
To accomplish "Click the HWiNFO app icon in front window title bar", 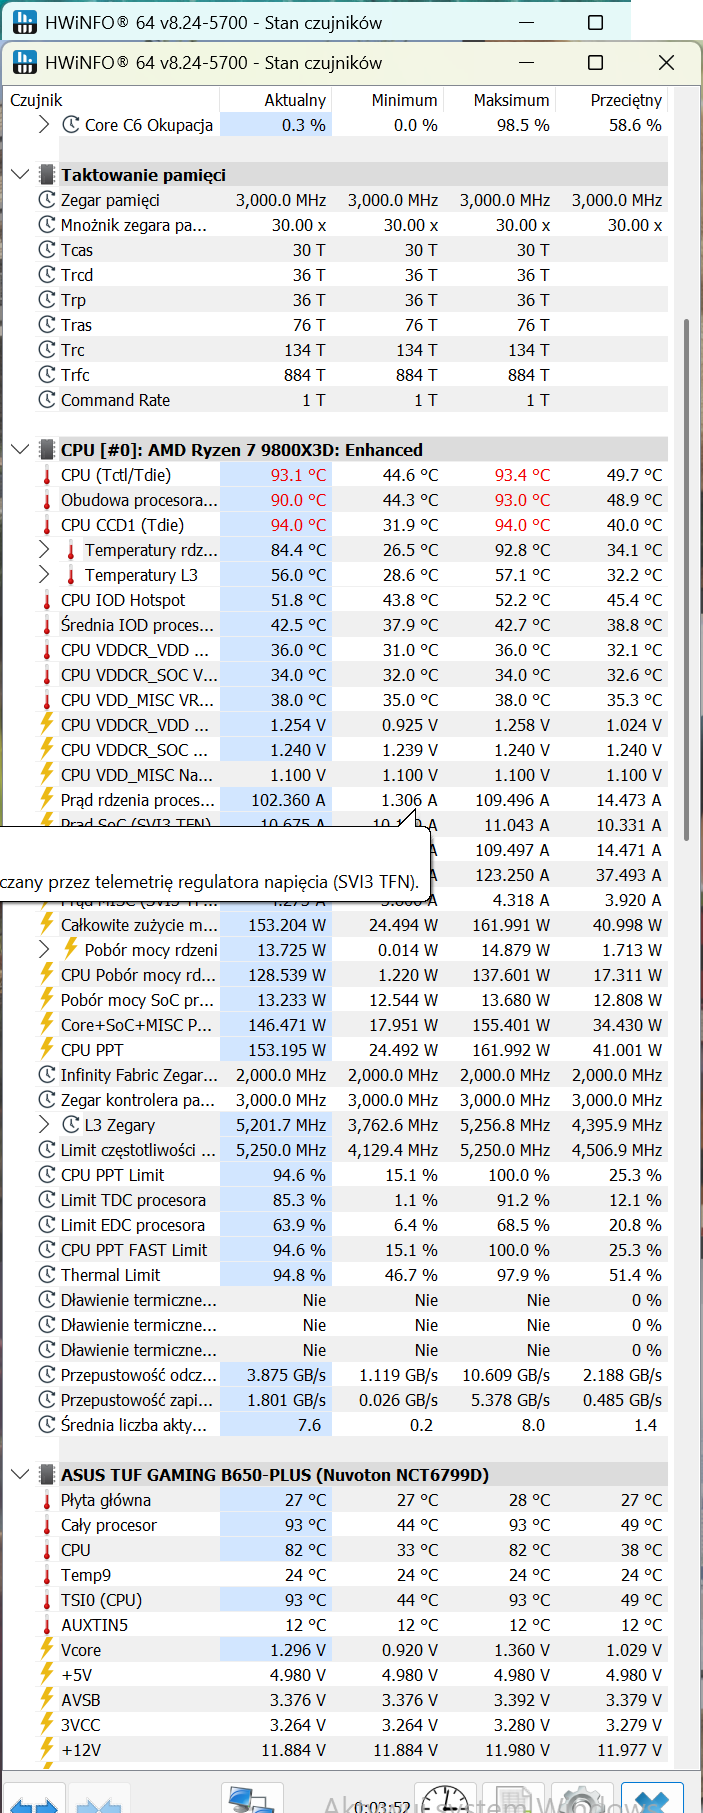I will (24, 62).
